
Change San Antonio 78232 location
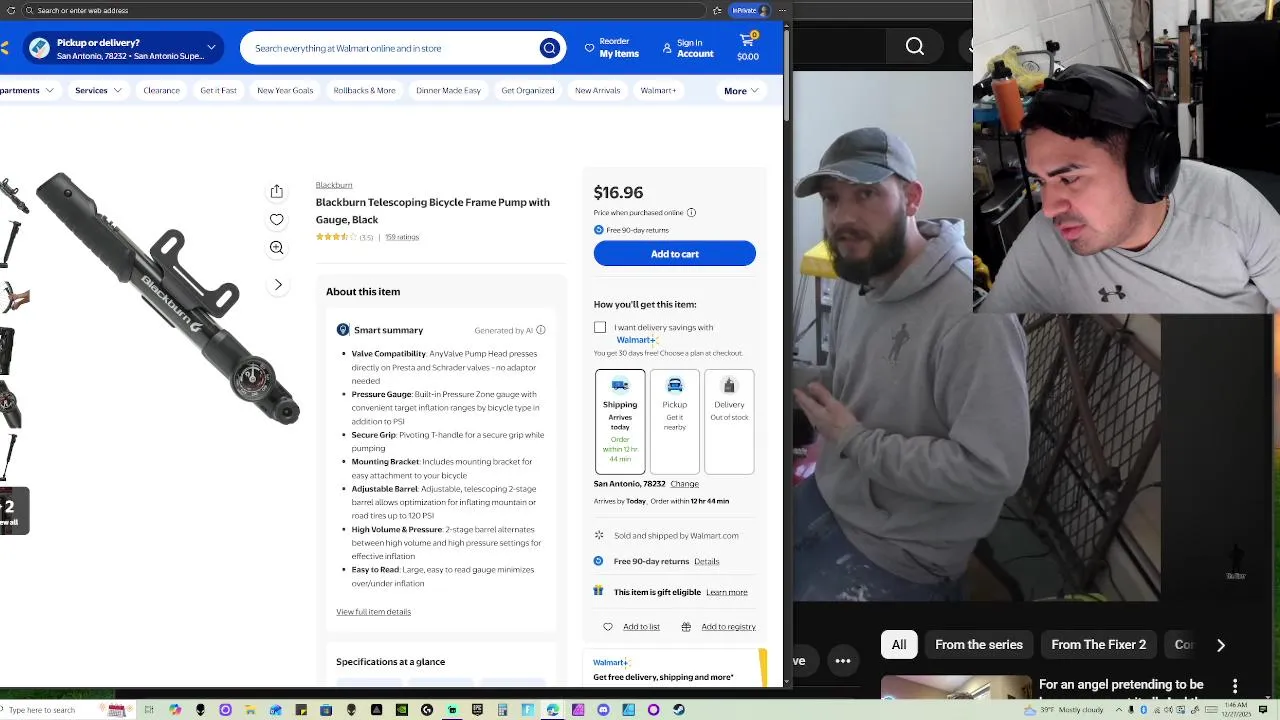[684, 484]
